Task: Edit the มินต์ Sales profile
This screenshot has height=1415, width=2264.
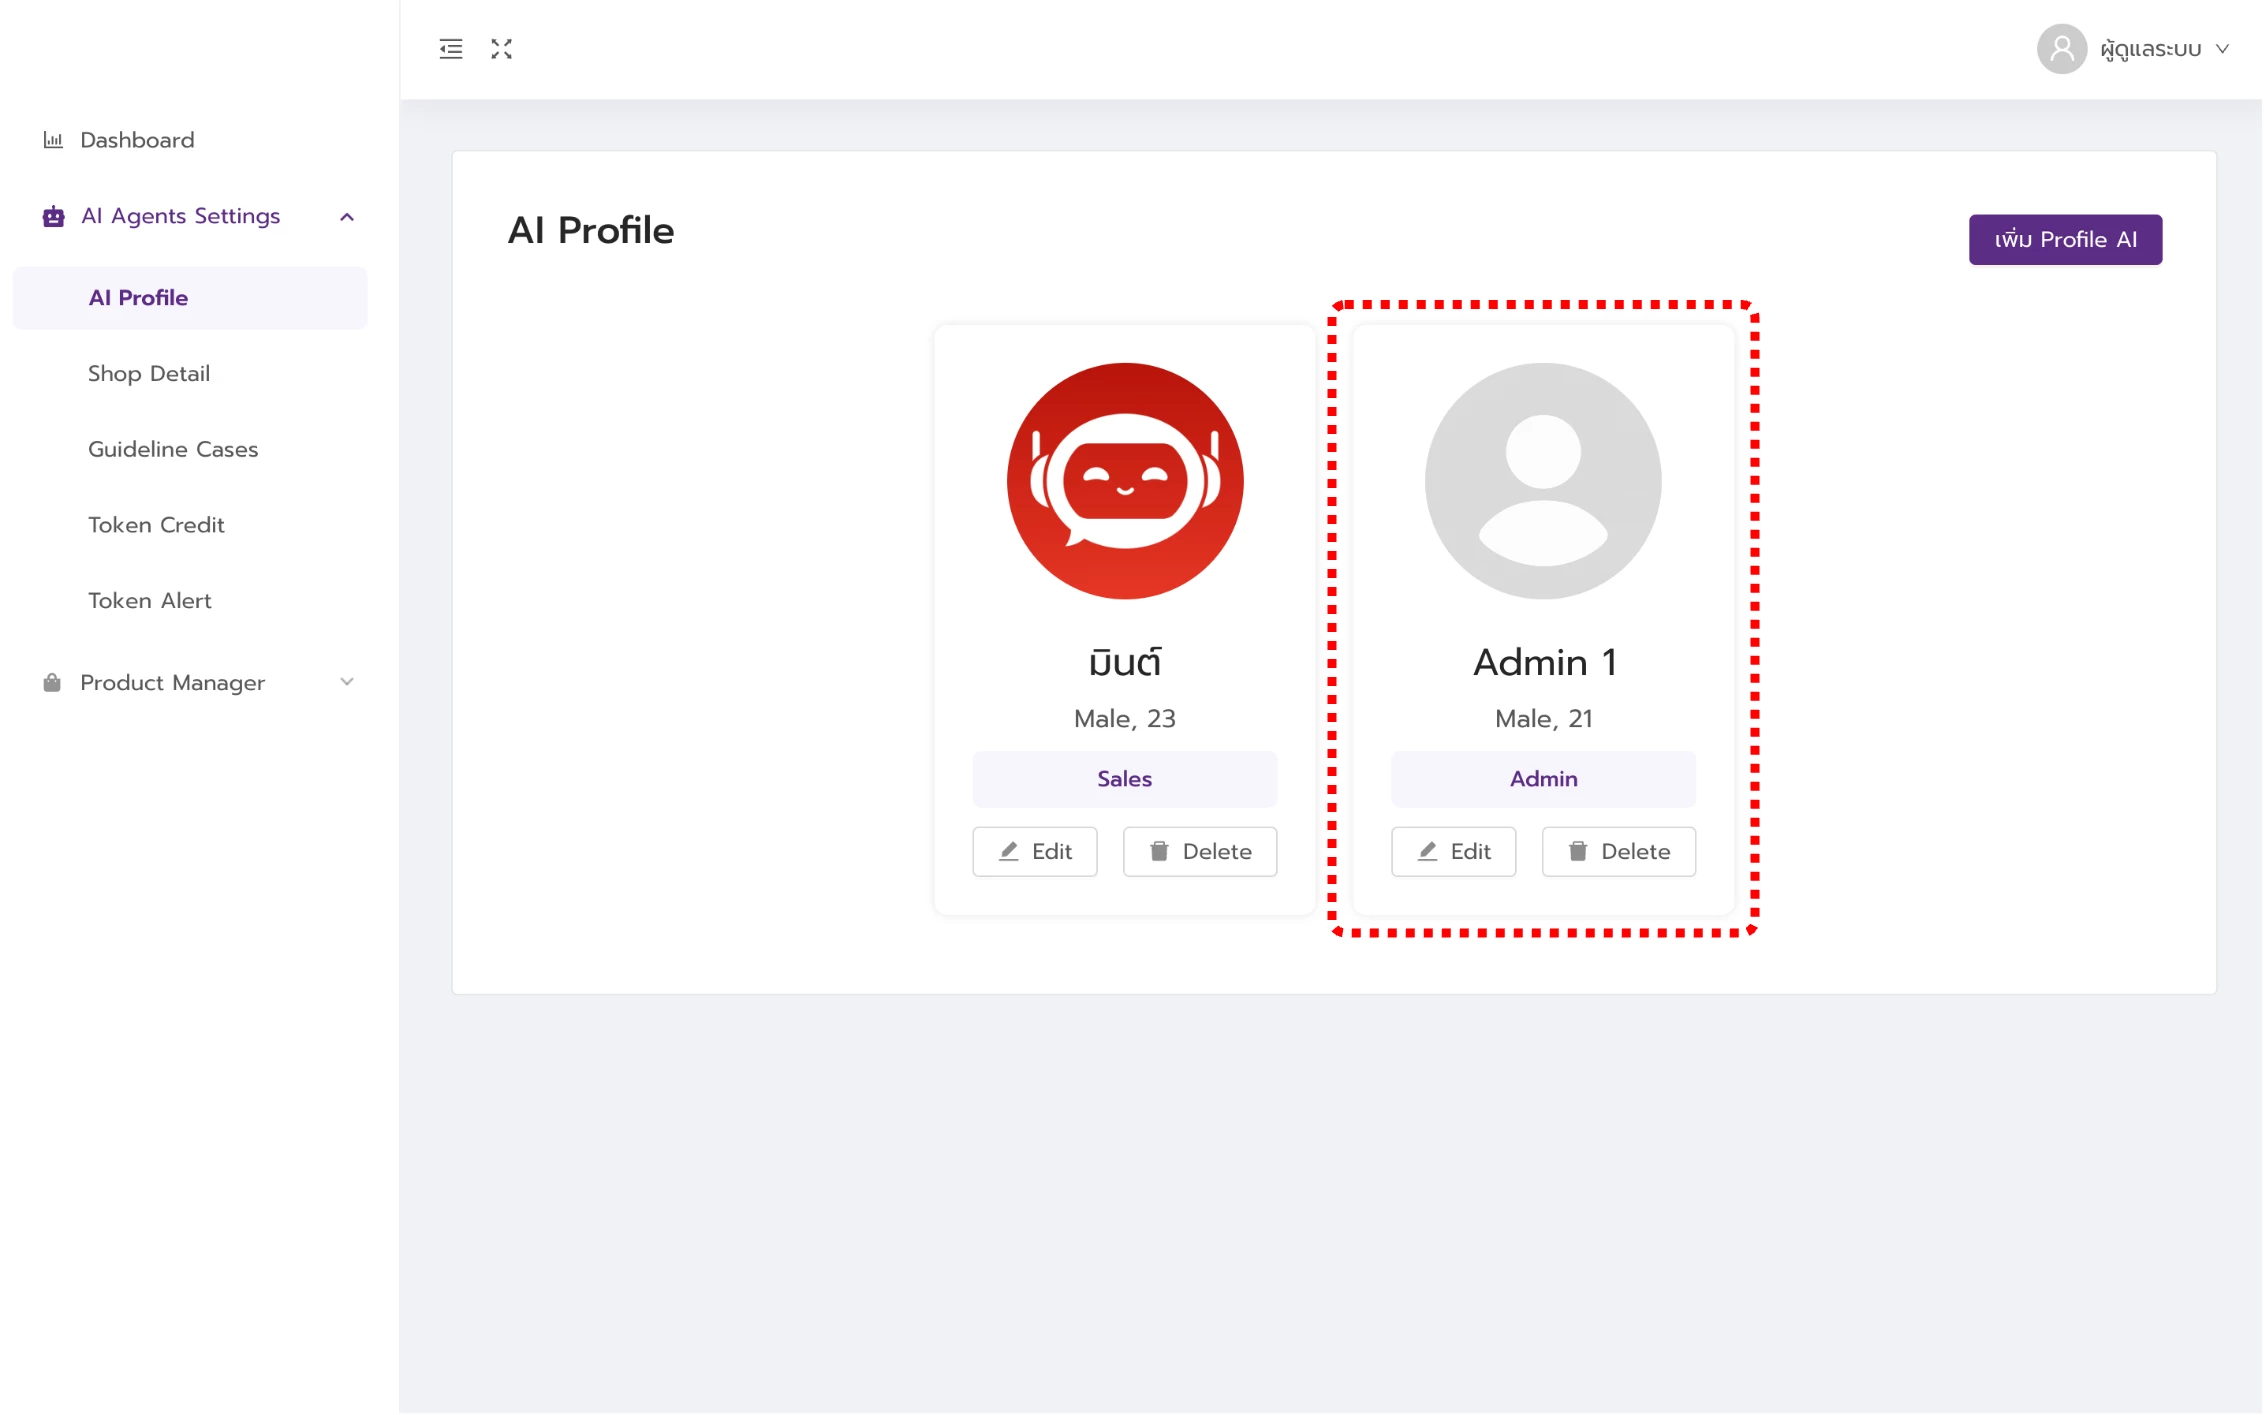Action: point(1034,852)
